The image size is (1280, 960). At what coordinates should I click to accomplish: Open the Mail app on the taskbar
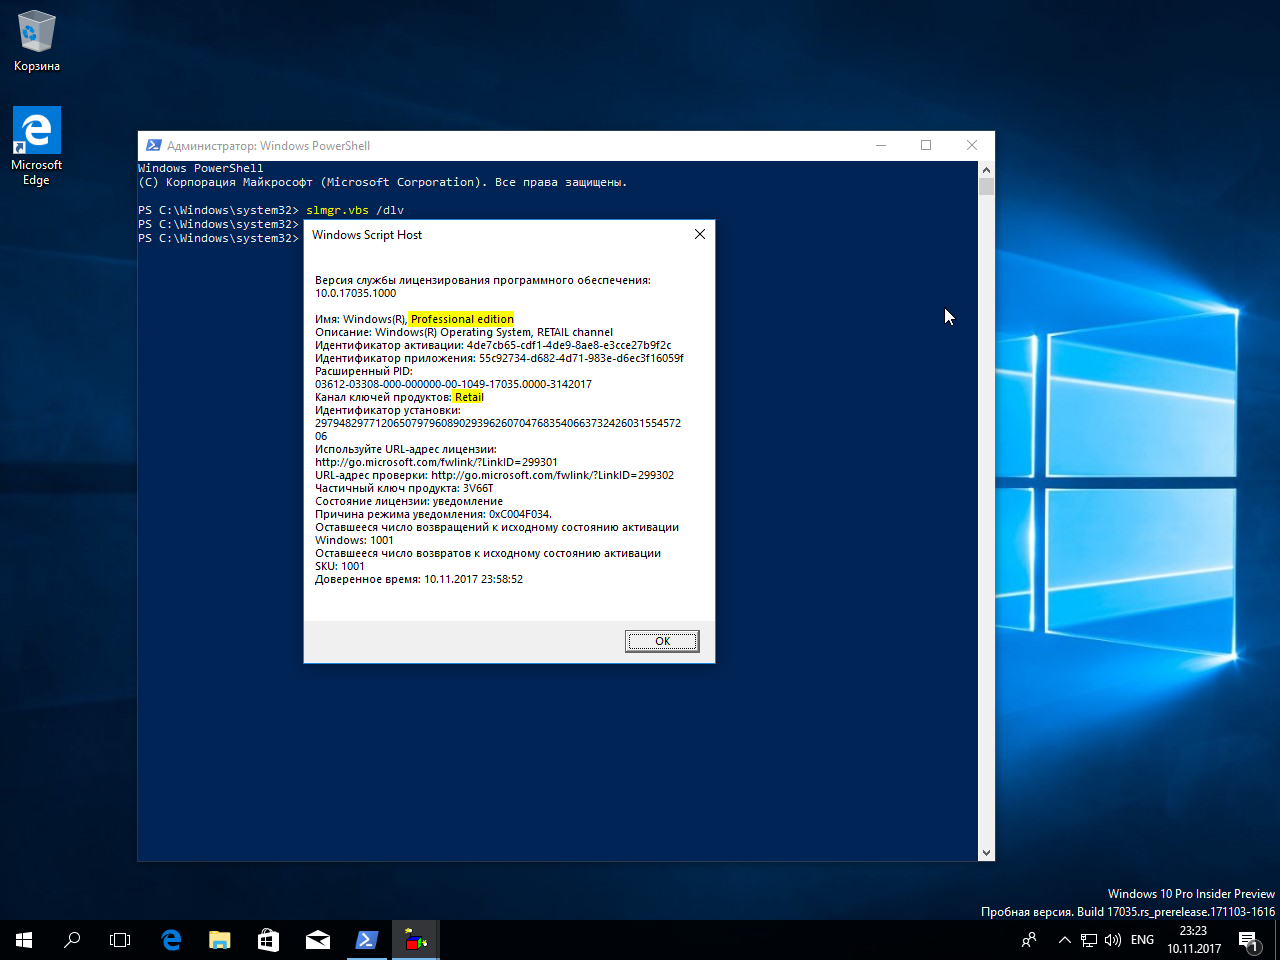pyautogui.click(x=318, y=940)
